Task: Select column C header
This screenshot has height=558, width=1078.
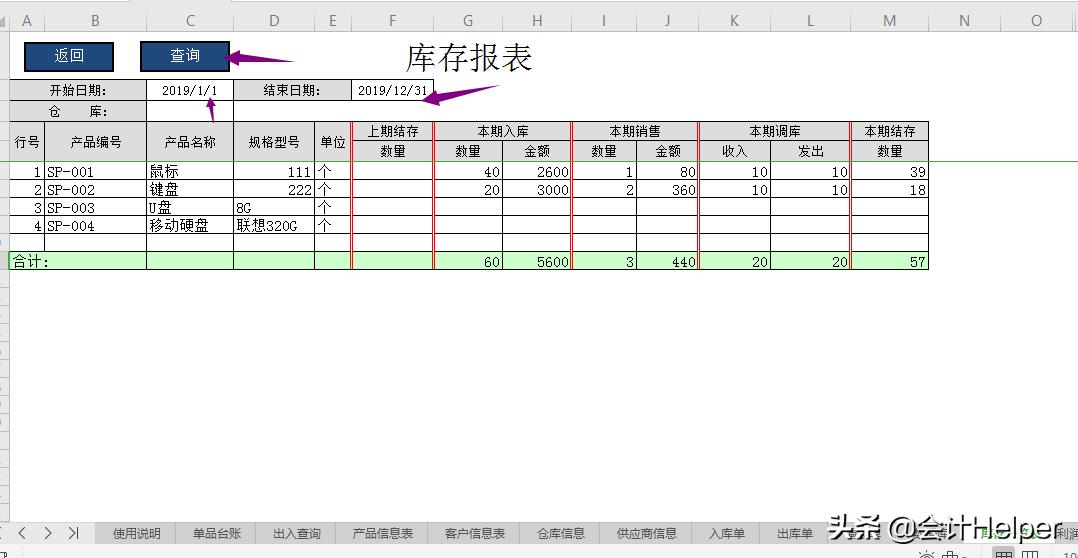Action: [190, 21]
